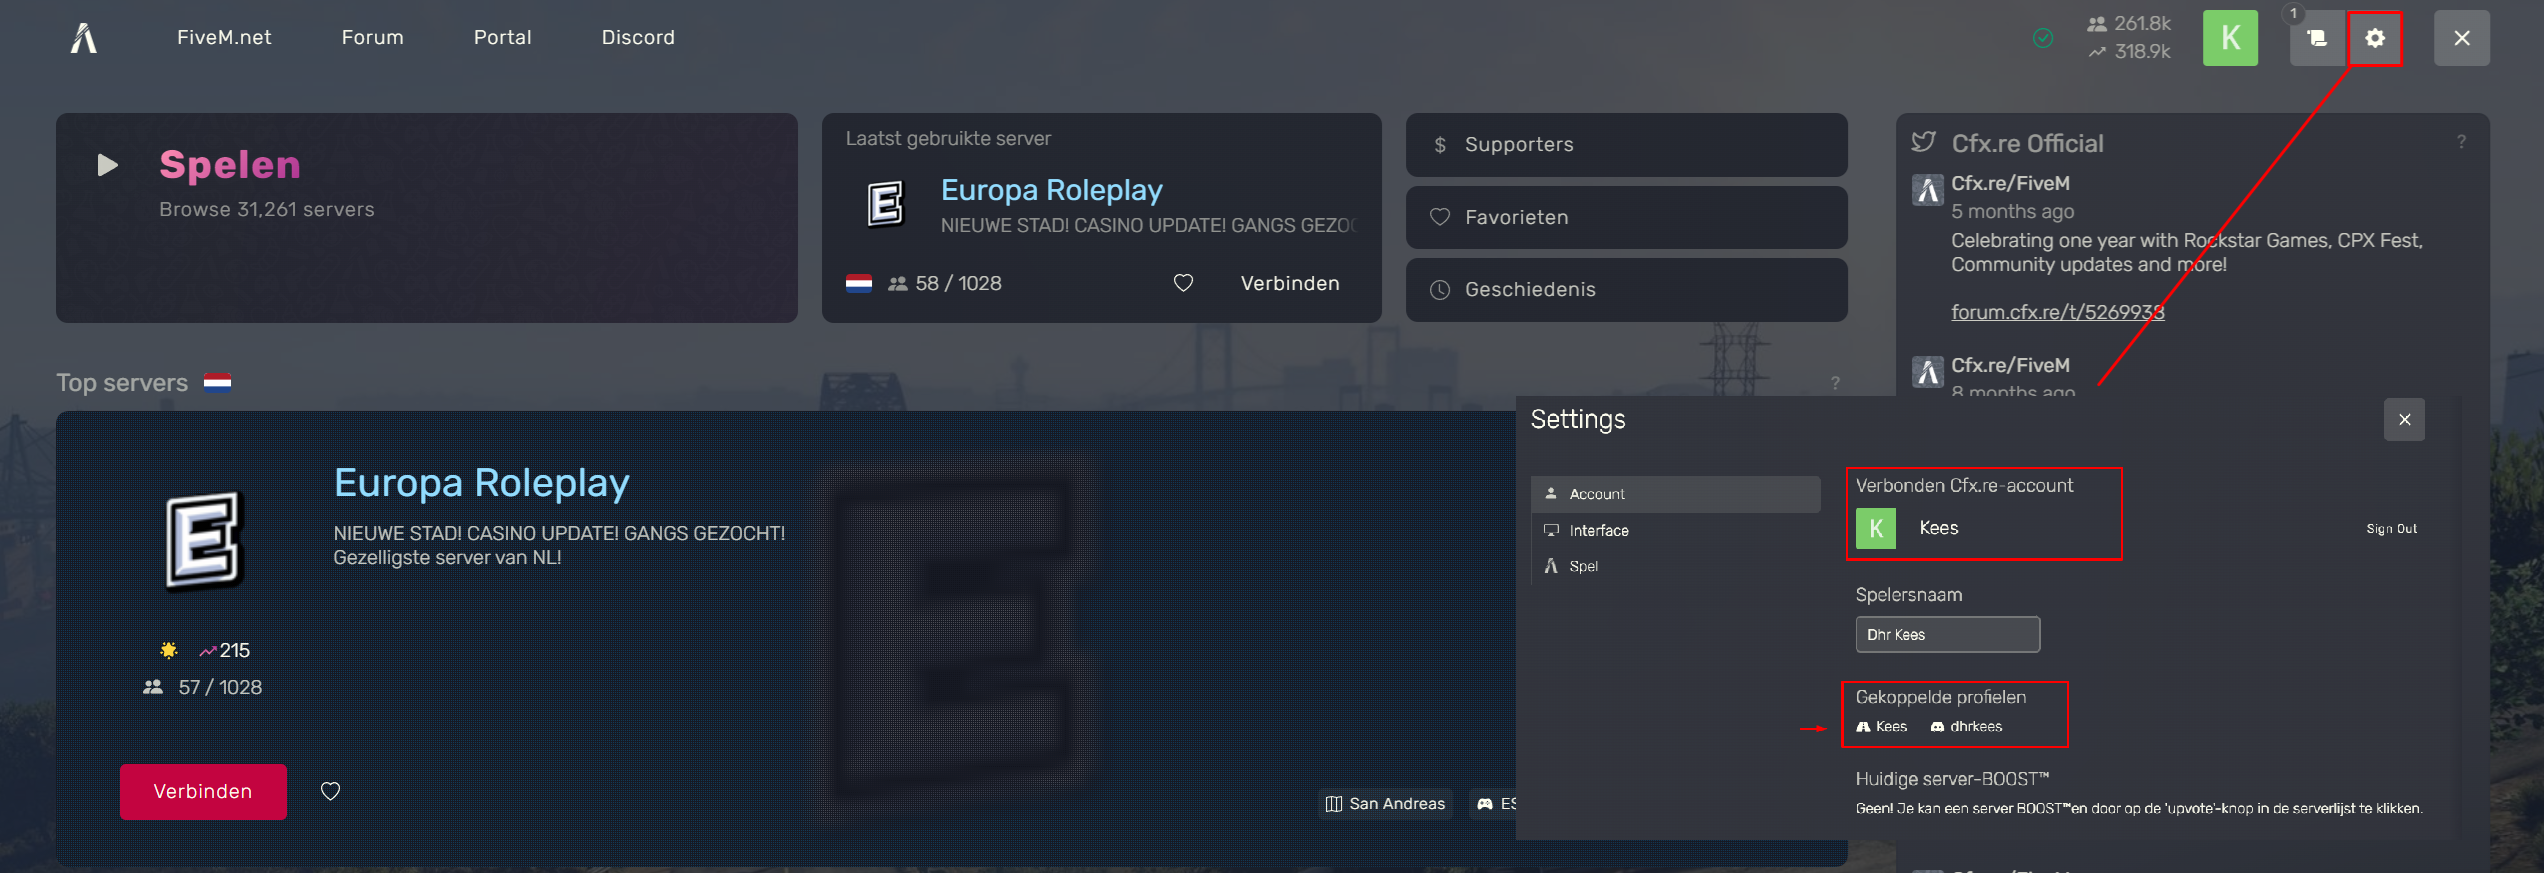Click the 261.8k players online stat
The height and width of the screenshot is (873, 2544).
point(2130,23)
